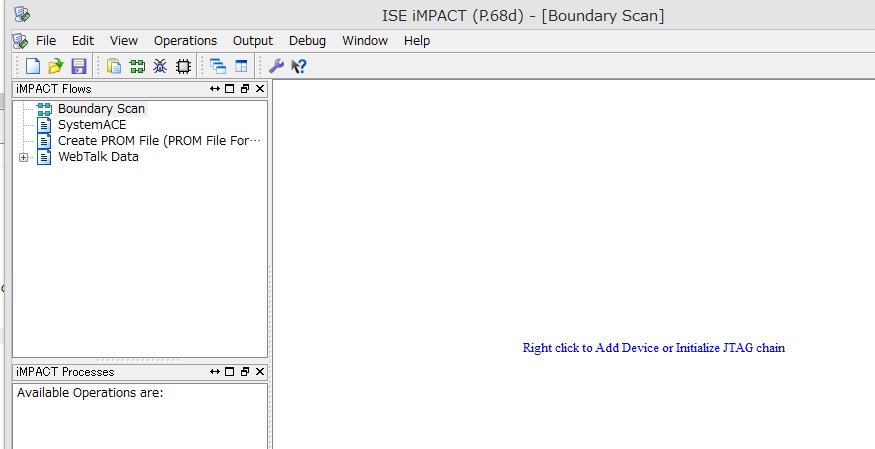Click the Cascade windows toolbar icon
875x449 pixels.
[218, 66]
